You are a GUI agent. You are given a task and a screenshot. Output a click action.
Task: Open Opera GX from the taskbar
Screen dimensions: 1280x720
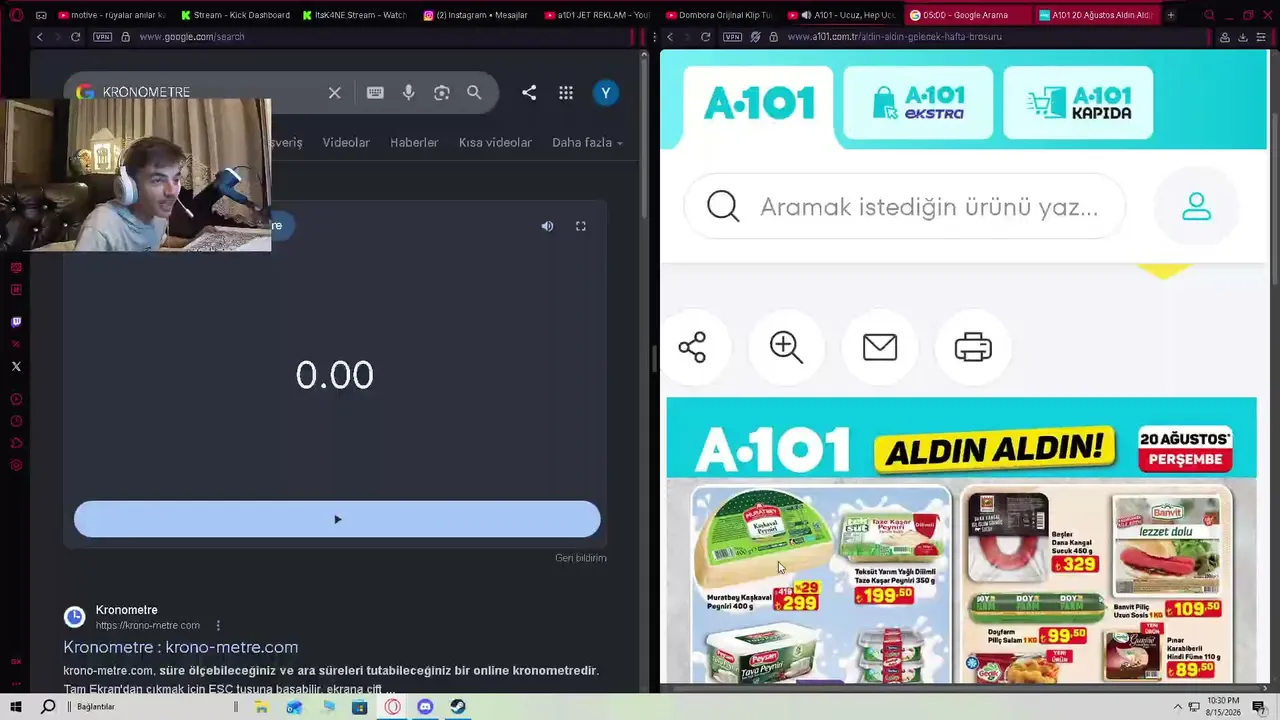tap(393, 707)
